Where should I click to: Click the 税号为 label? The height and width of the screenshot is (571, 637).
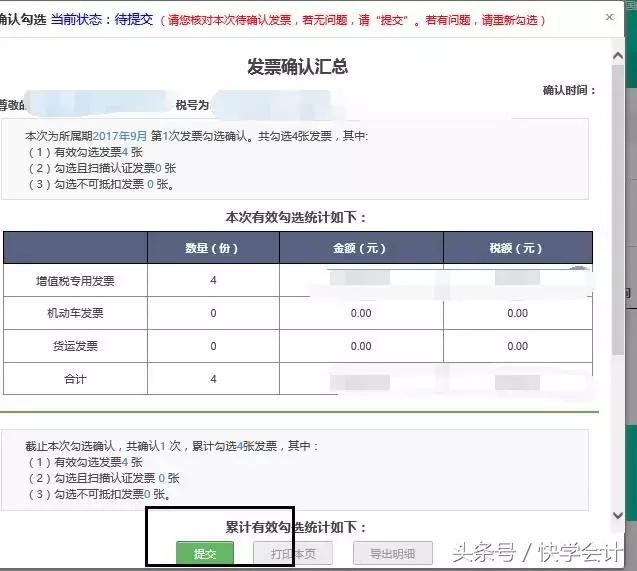tap(192, 105)
